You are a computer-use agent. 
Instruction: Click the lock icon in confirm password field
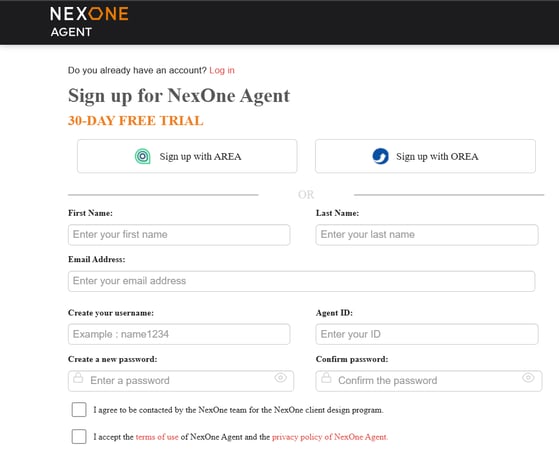326,377
